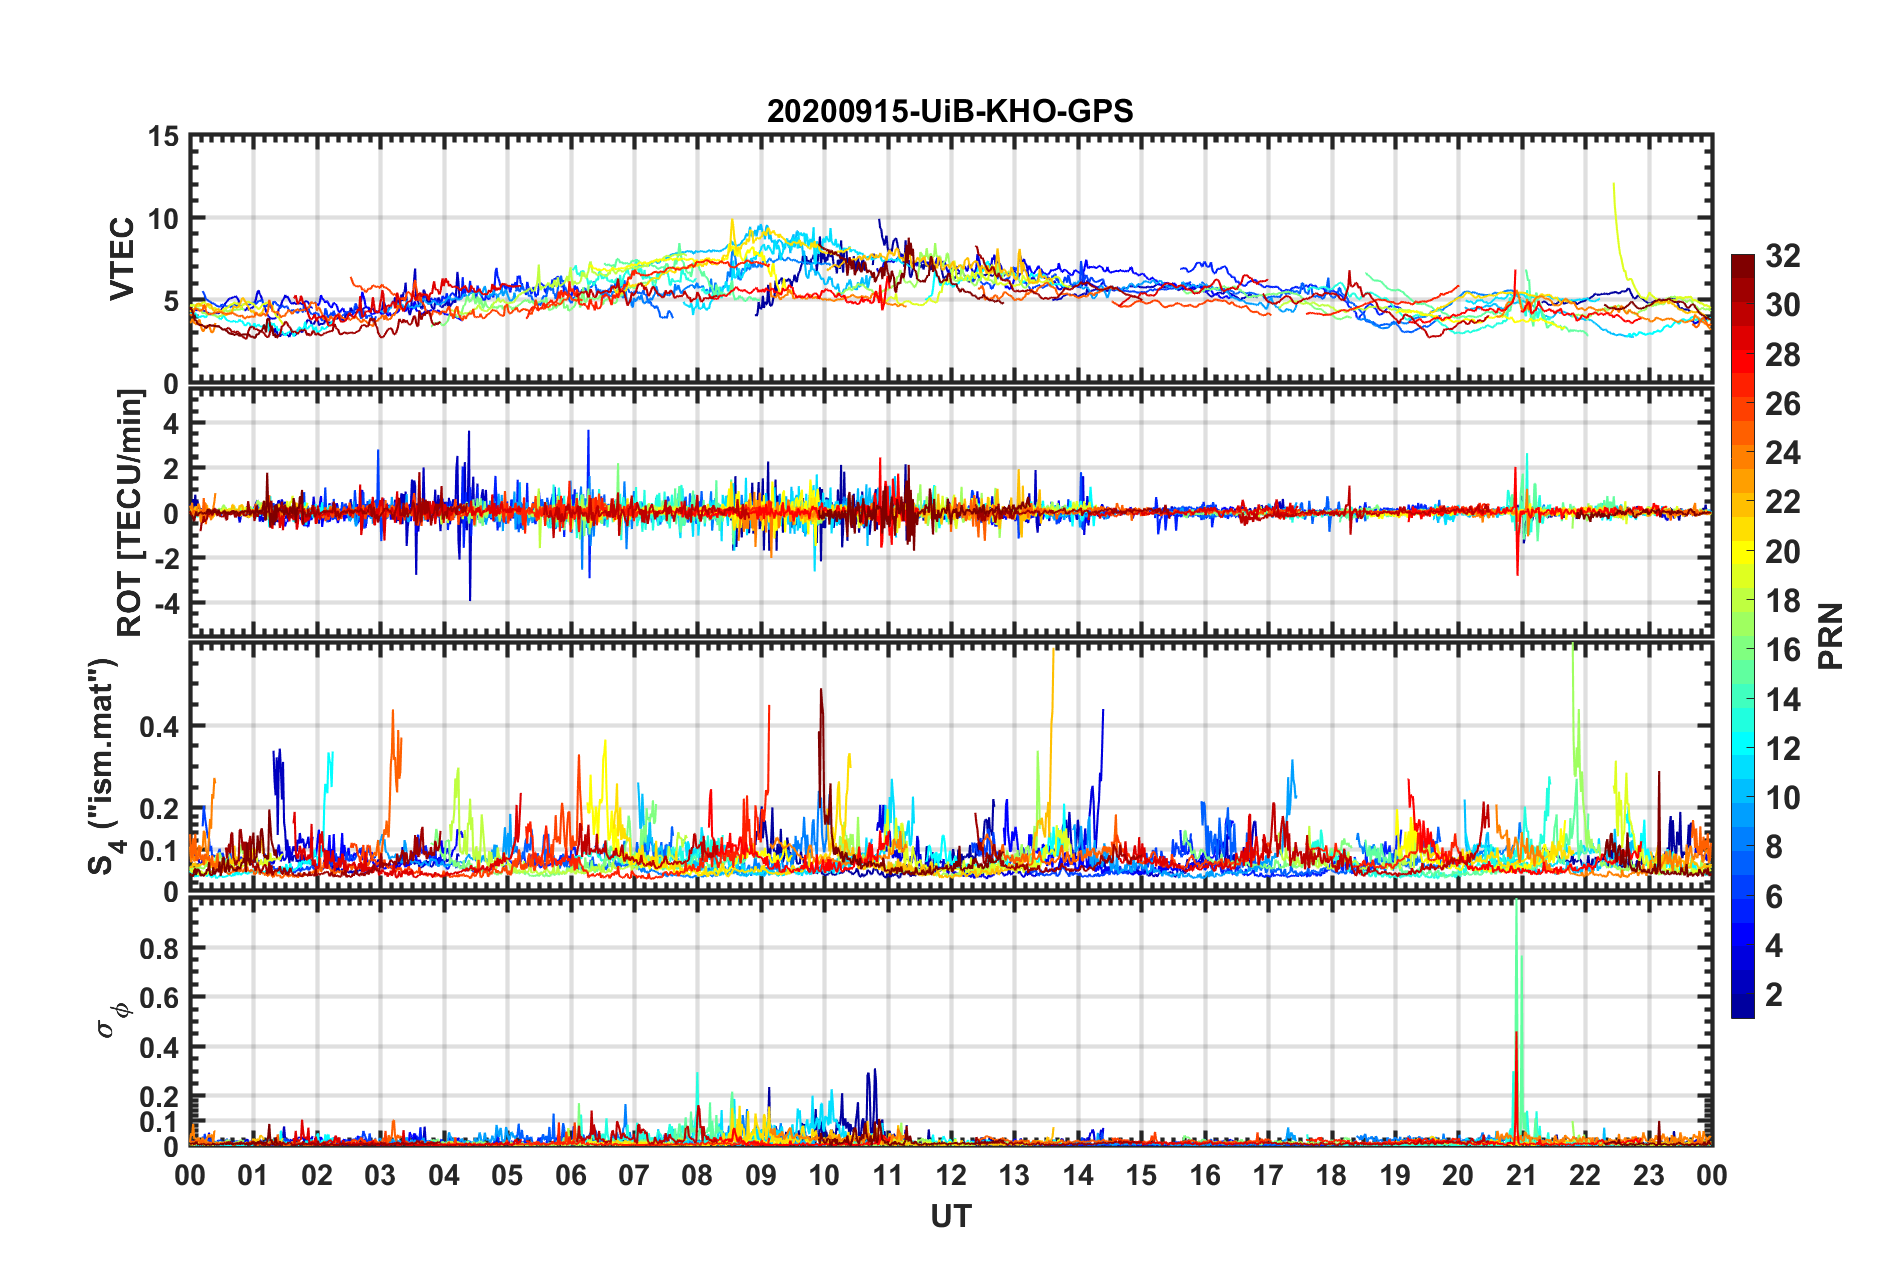This screenshot has width=1902, height=1272.
Task: Click S4 y-tick label 0.4
Action: click(x=159, y=727)
